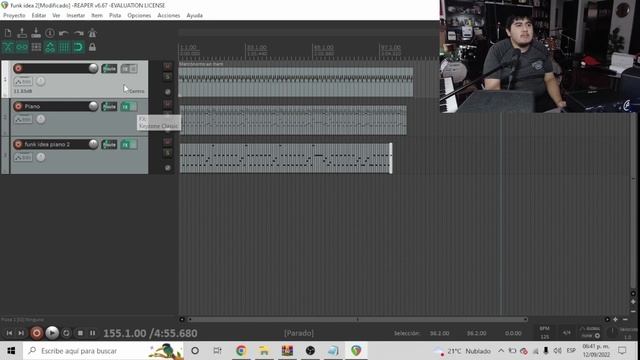Arm recording on the unnamed first track

18,68
